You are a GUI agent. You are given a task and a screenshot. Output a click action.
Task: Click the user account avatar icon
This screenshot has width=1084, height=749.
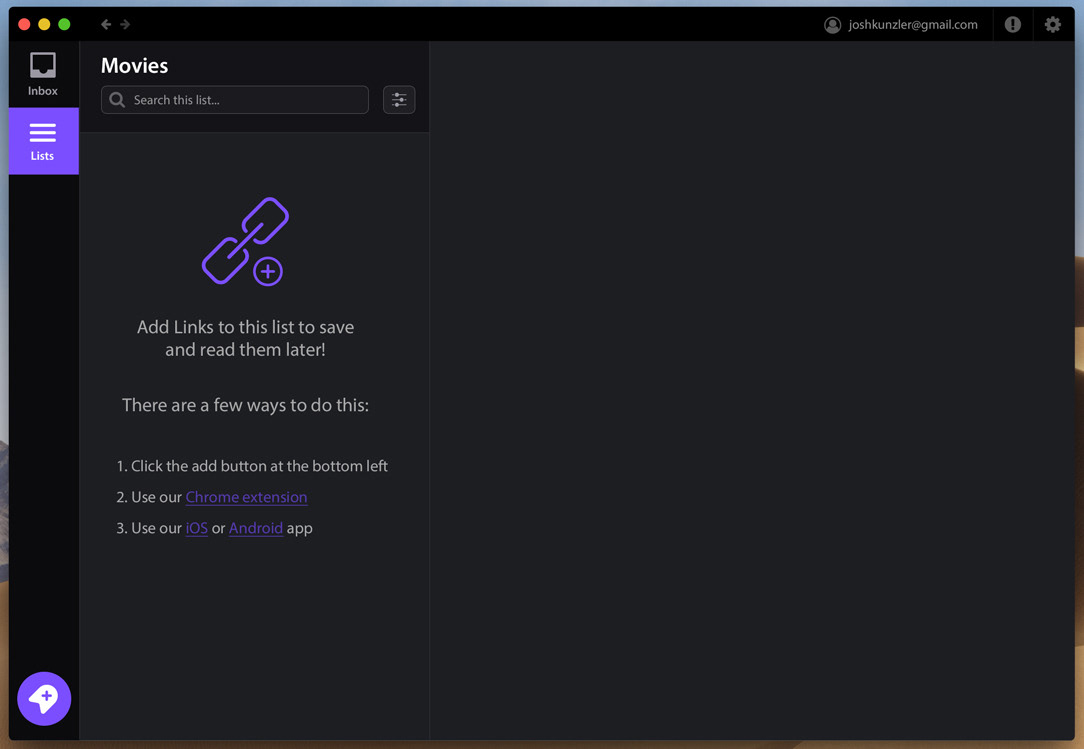tap(832, 25)
